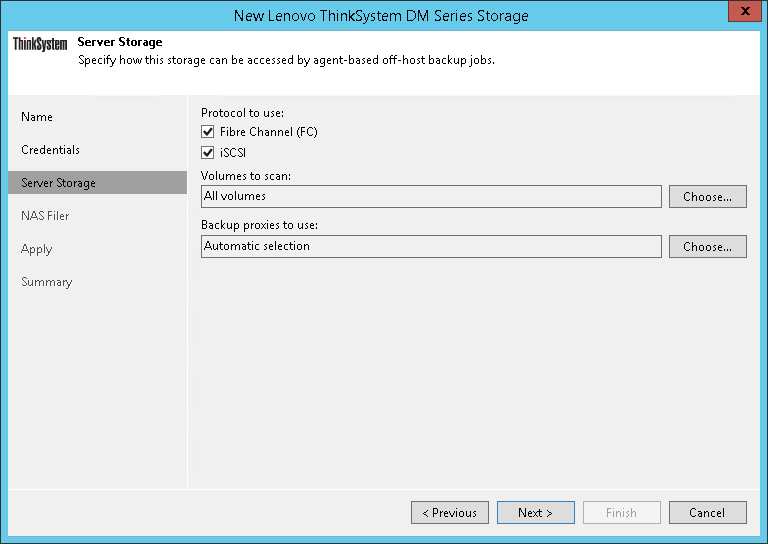Viewport: 768px width, 544px height.
Task: Click the Server Storage heading text
Action: point(120,42)
